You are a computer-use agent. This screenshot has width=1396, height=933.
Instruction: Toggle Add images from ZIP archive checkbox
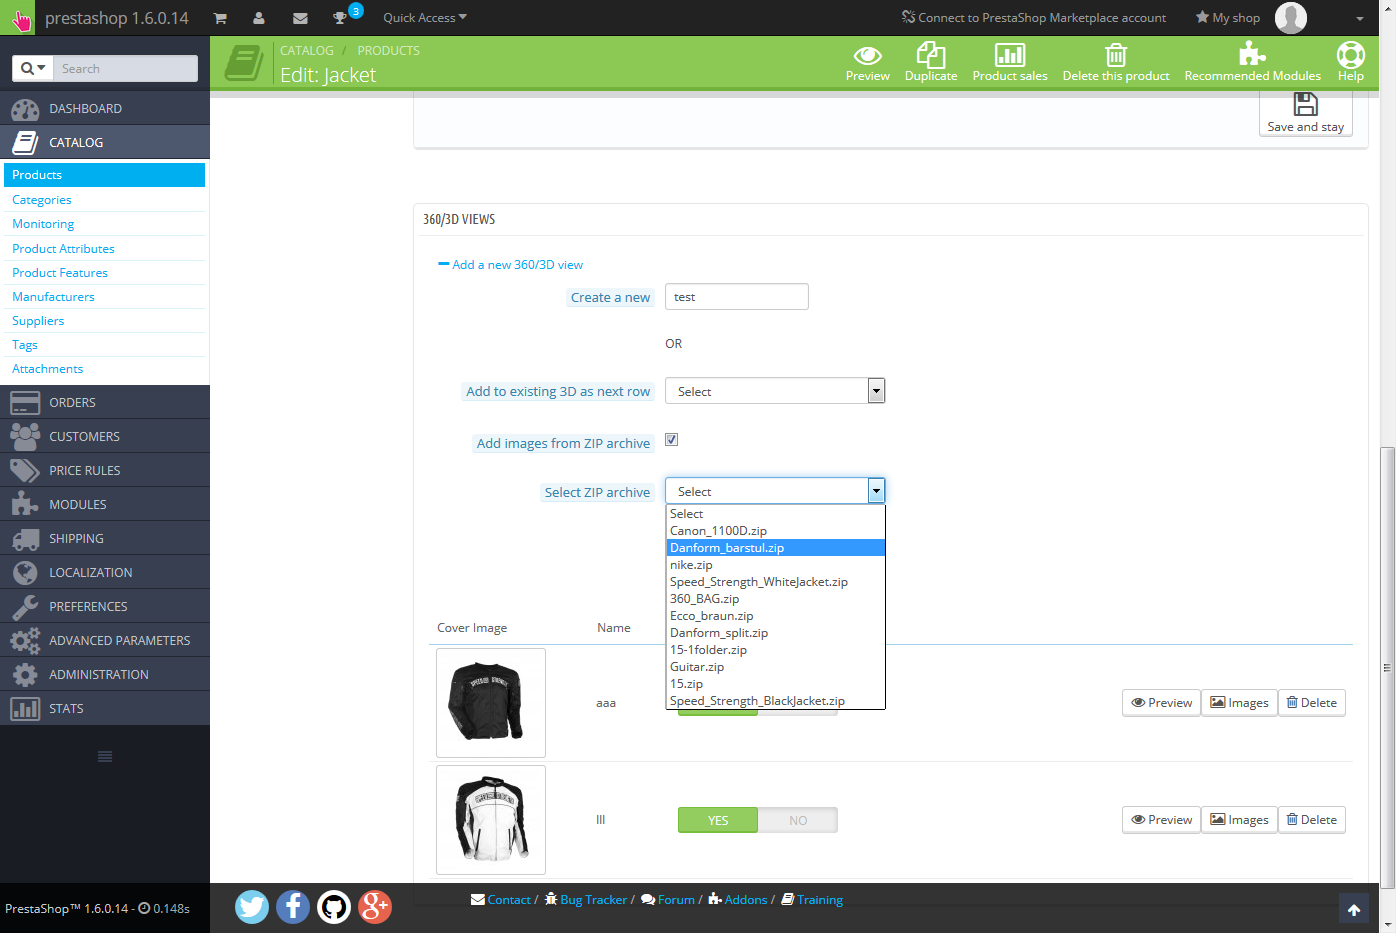672,440
